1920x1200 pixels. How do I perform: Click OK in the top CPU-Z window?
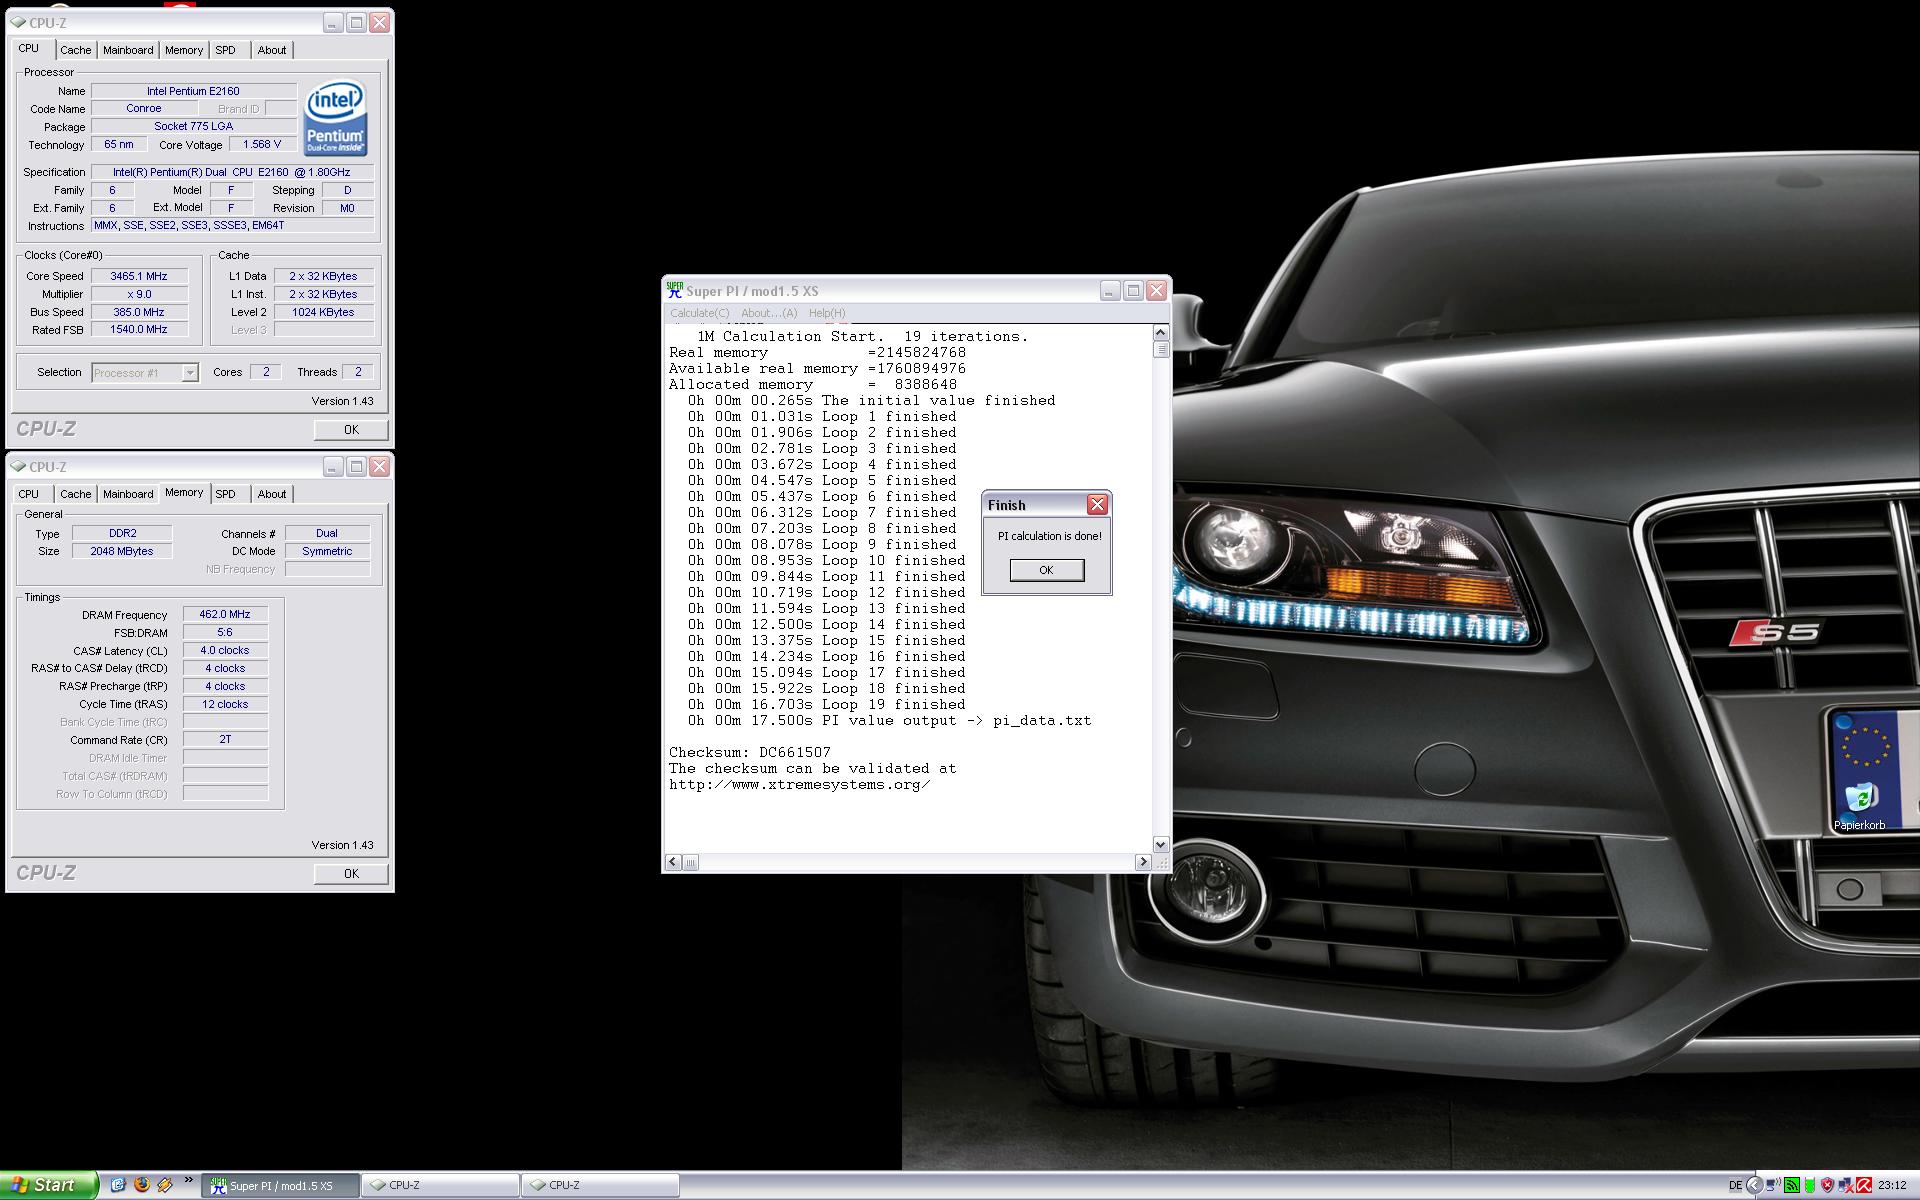point(351,430)
